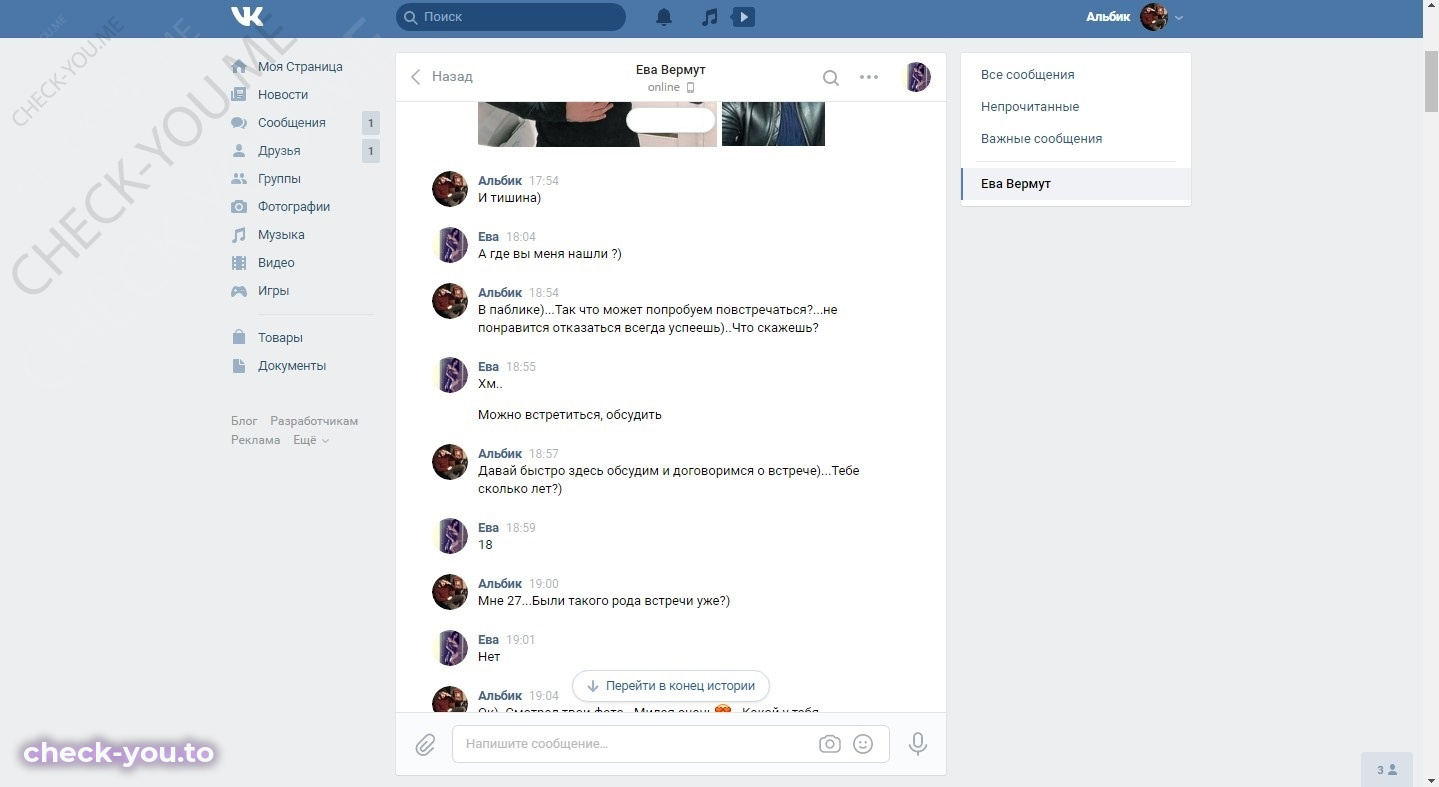The image size is (1439, 787).
Task: Open the Реклама footer link
Action: (256, 440)
